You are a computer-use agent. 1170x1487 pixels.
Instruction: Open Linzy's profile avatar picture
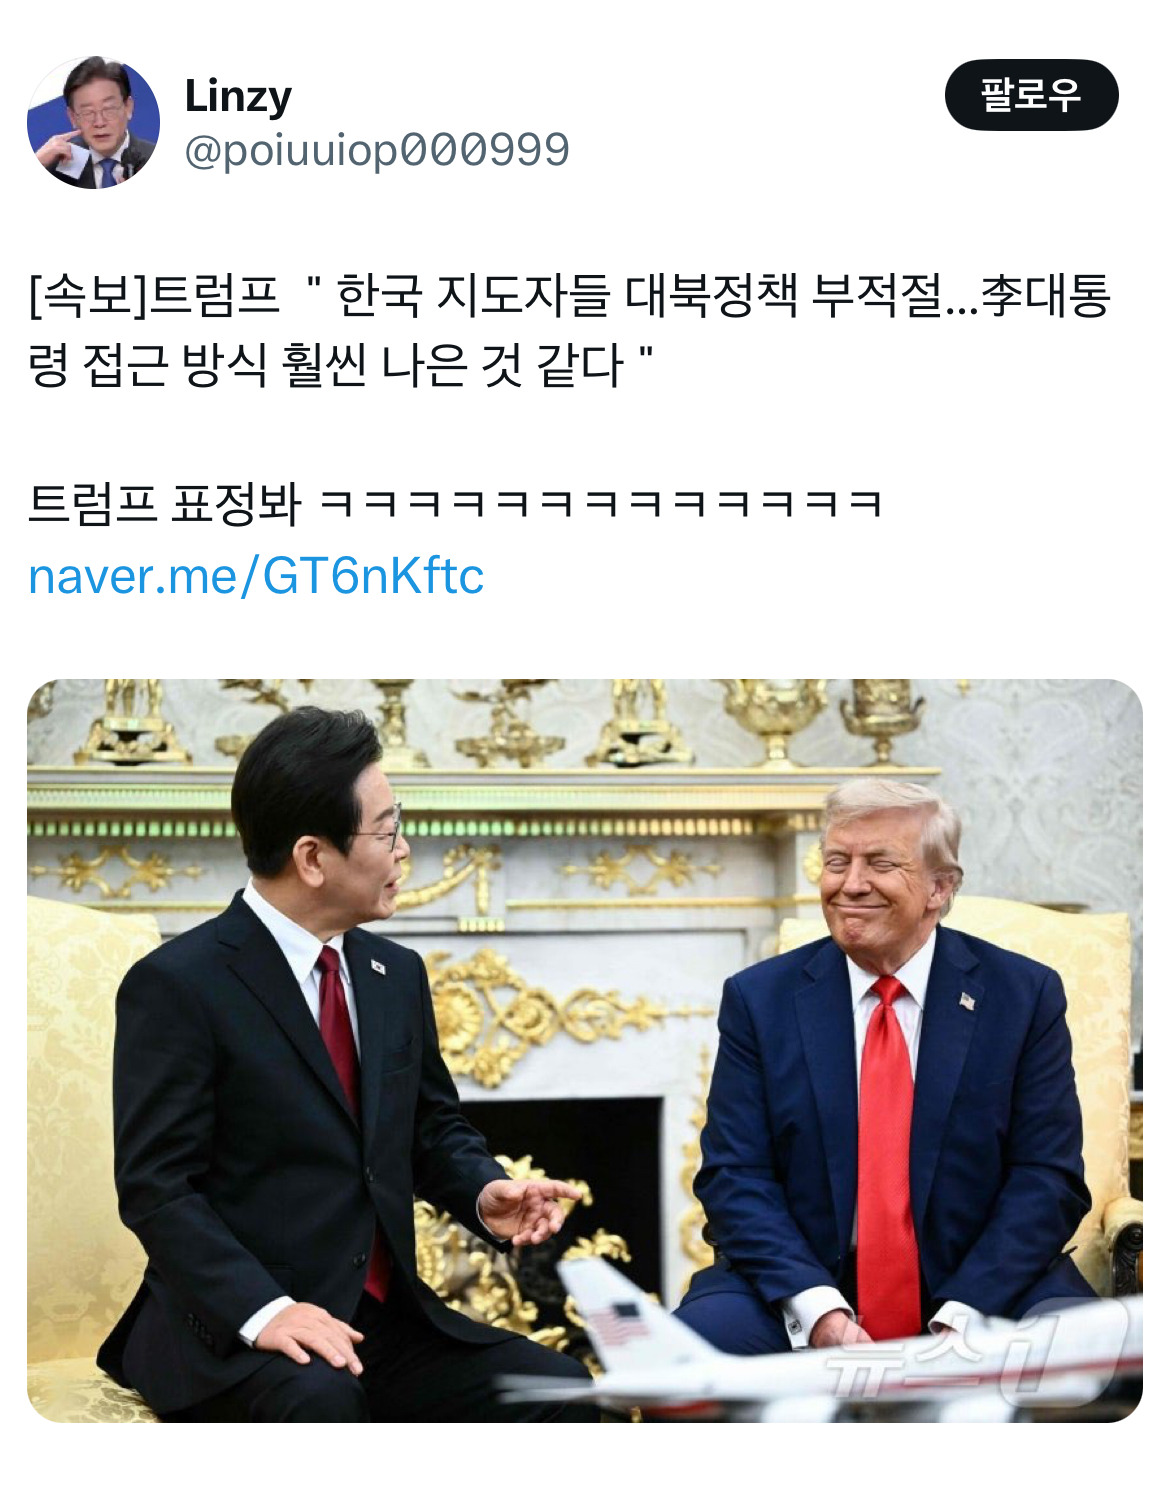click(93, 122)
